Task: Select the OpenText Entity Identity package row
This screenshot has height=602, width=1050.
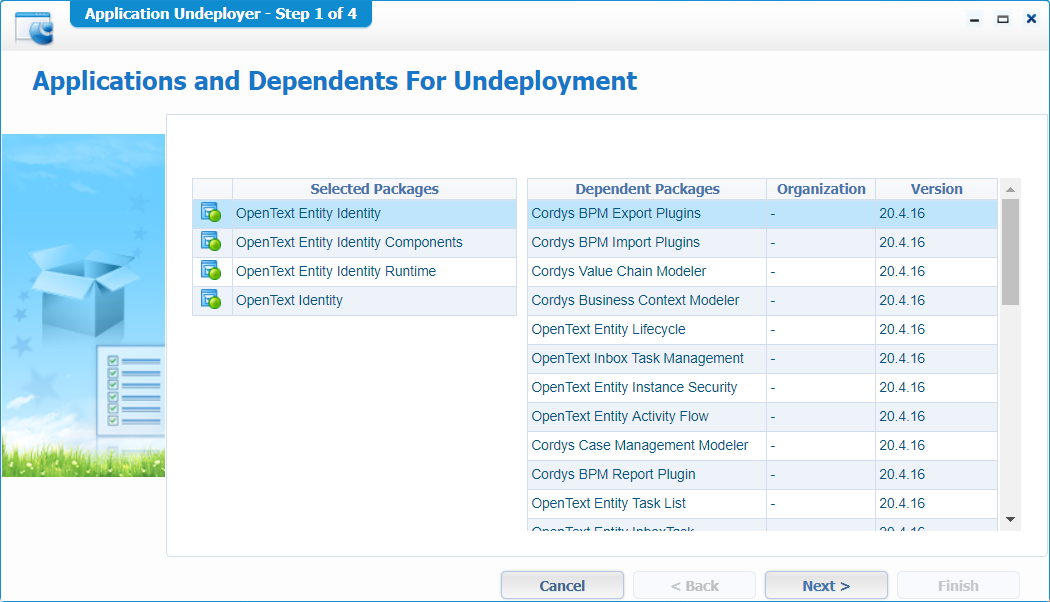Action: point(354,214)
